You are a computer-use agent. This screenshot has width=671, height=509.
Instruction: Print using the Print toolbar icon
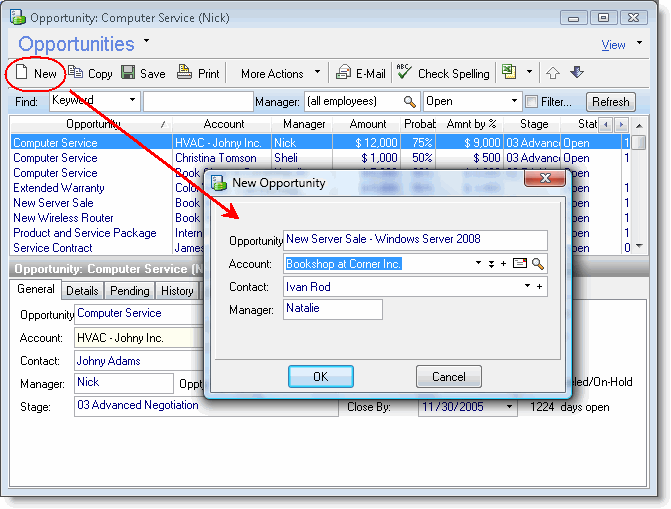pos(198,73)
